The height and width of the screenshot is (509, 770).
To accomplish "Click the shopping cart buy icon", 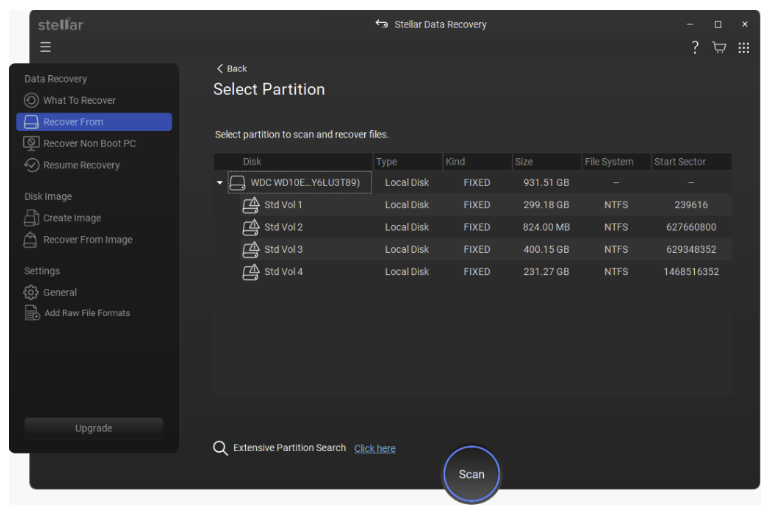I will 719,48.
